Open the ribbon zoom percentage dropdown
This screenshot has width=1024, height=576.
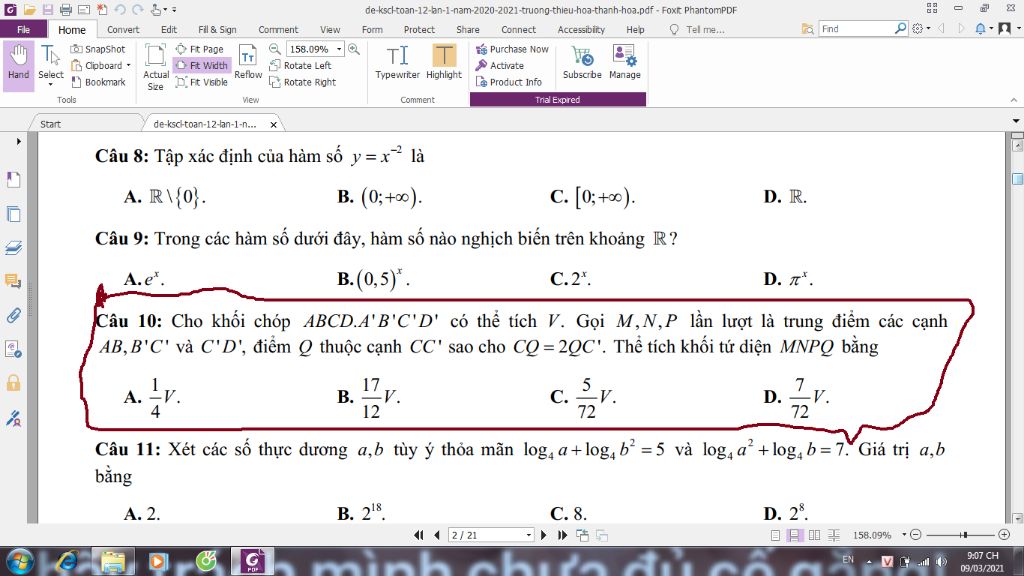(339, 49)
